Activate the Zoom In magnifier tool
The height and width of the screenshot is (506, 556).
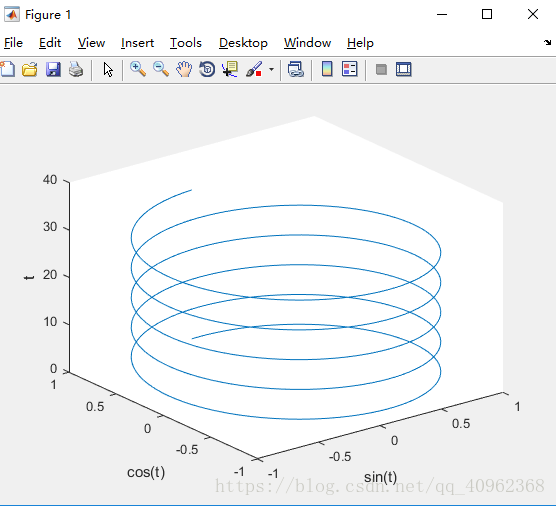click(x=138, y=69)
